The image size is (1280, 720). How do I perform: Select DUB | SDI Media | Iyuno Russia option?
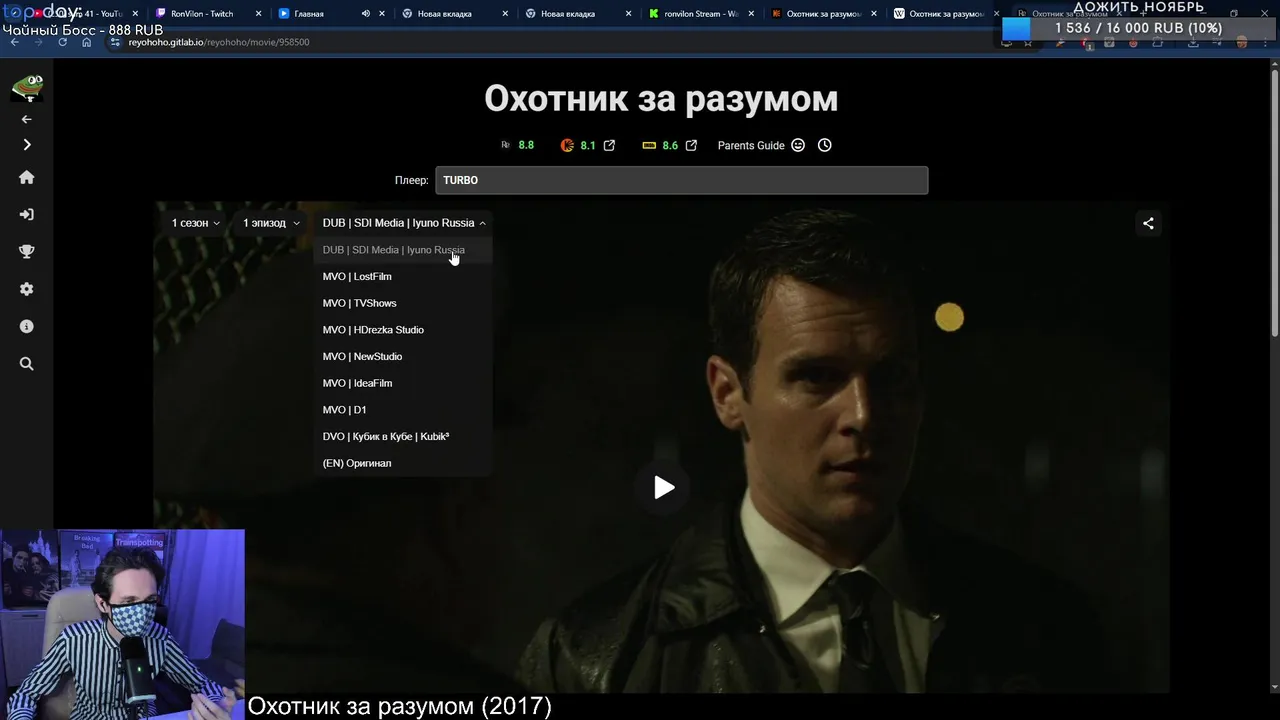[x=403, y=250]
